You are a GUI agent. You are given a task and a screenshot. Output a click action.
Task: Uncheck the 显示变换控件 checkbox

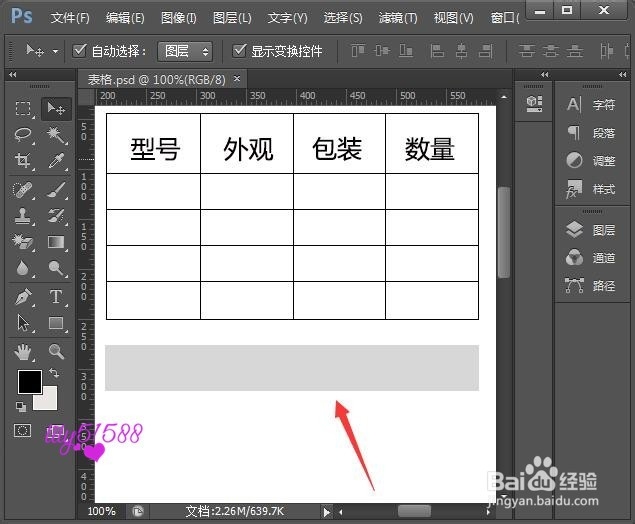[x=239, y=51]
